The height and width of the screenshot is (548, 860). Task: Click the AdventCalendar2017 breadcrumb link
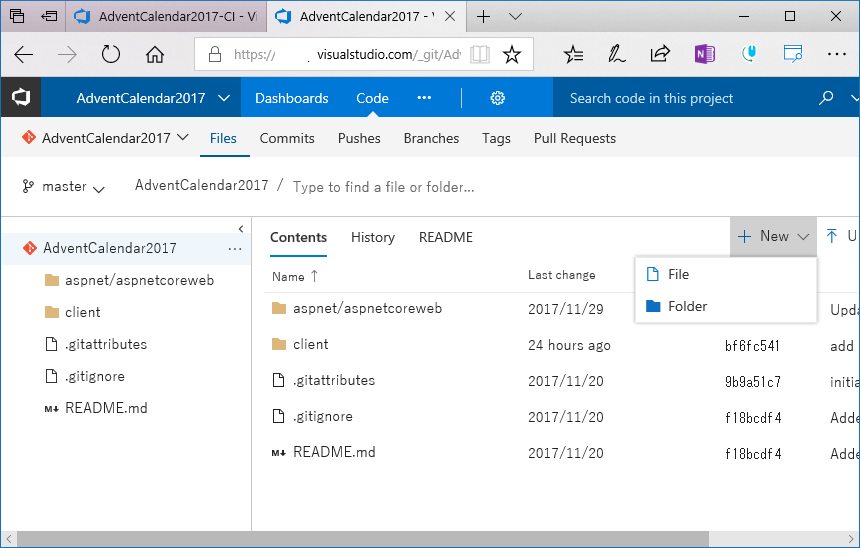click(x=201, y=185)
